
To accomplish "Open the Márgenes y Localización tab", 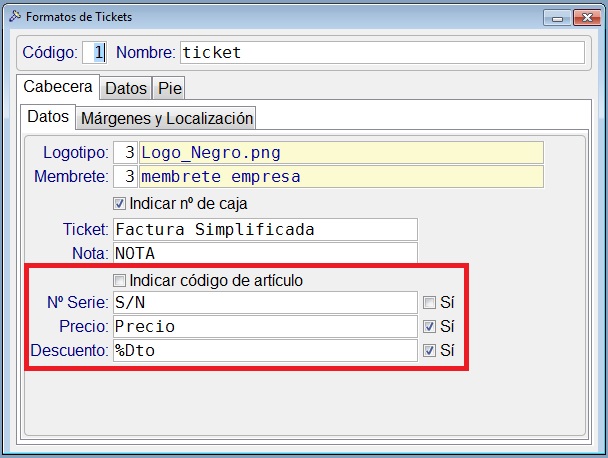I will [x=167, y=119].
